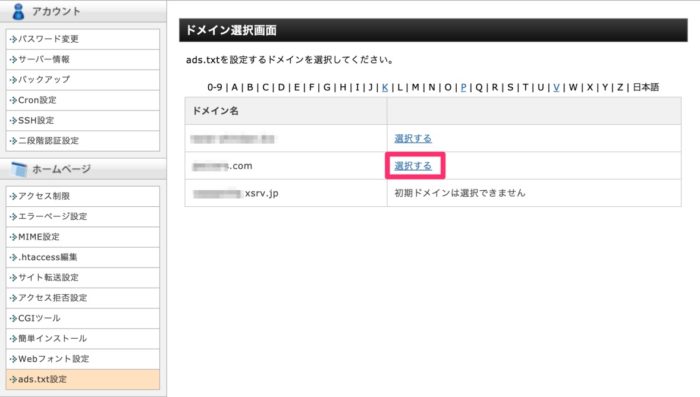This screenshot has height=397, width=700.
Task: Click 選択する link in first domain row
Action: click(413, 138)
